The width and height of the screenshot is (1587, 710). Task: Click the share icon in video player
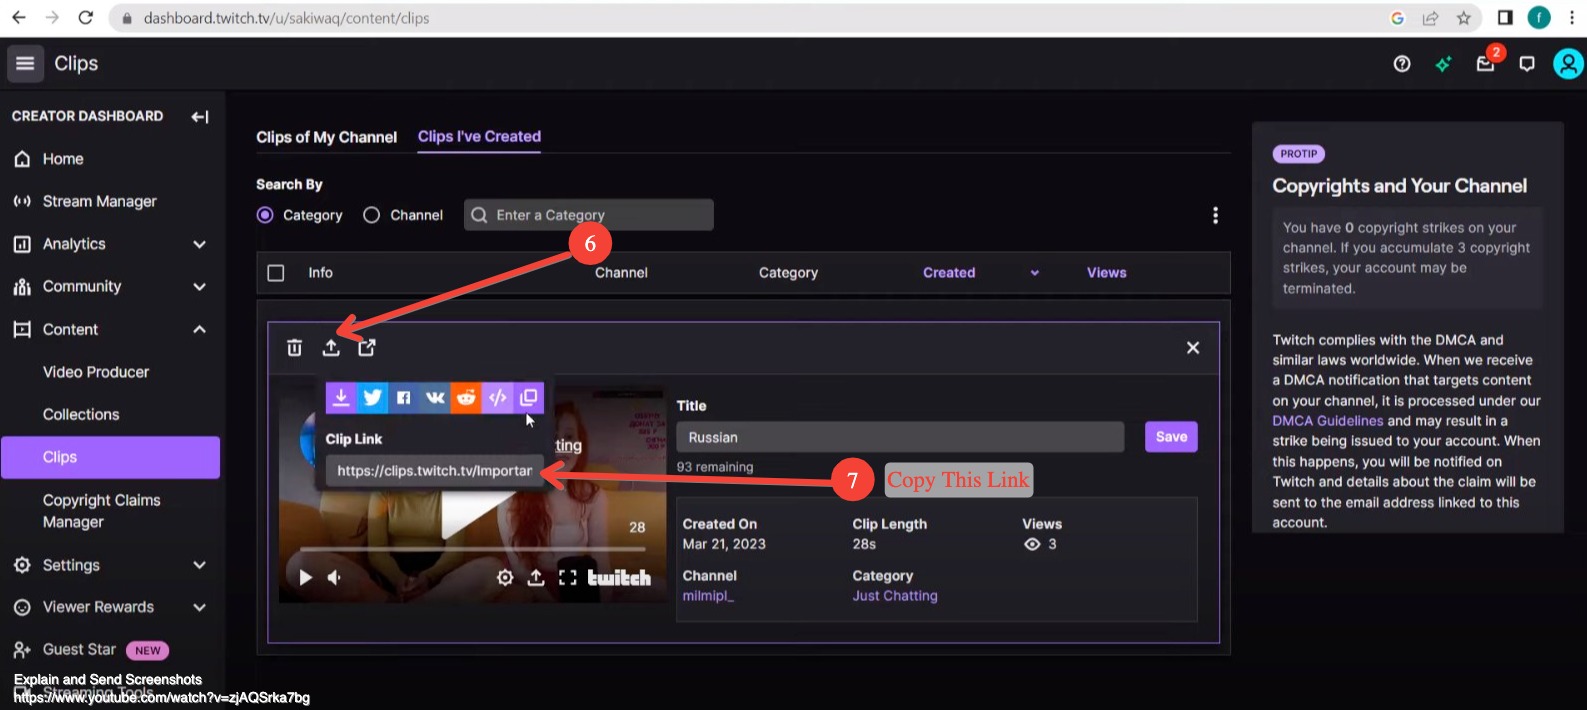click(x=536, y=577)
